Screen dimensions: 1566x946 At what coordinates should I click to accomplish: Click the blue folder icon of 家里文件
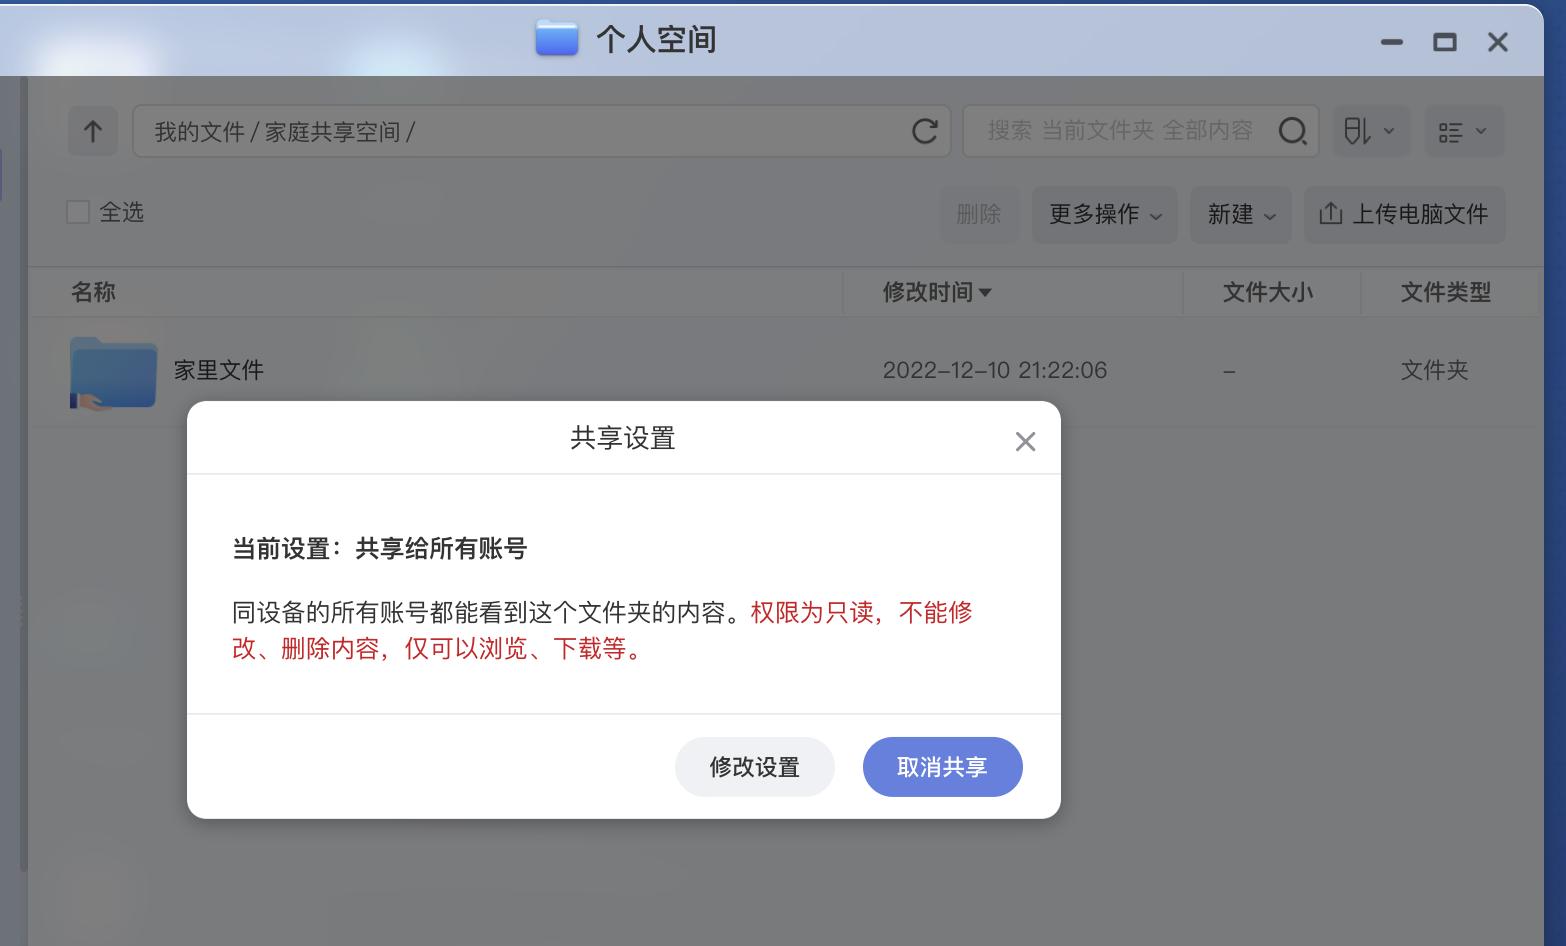click(x=112, y=371)
